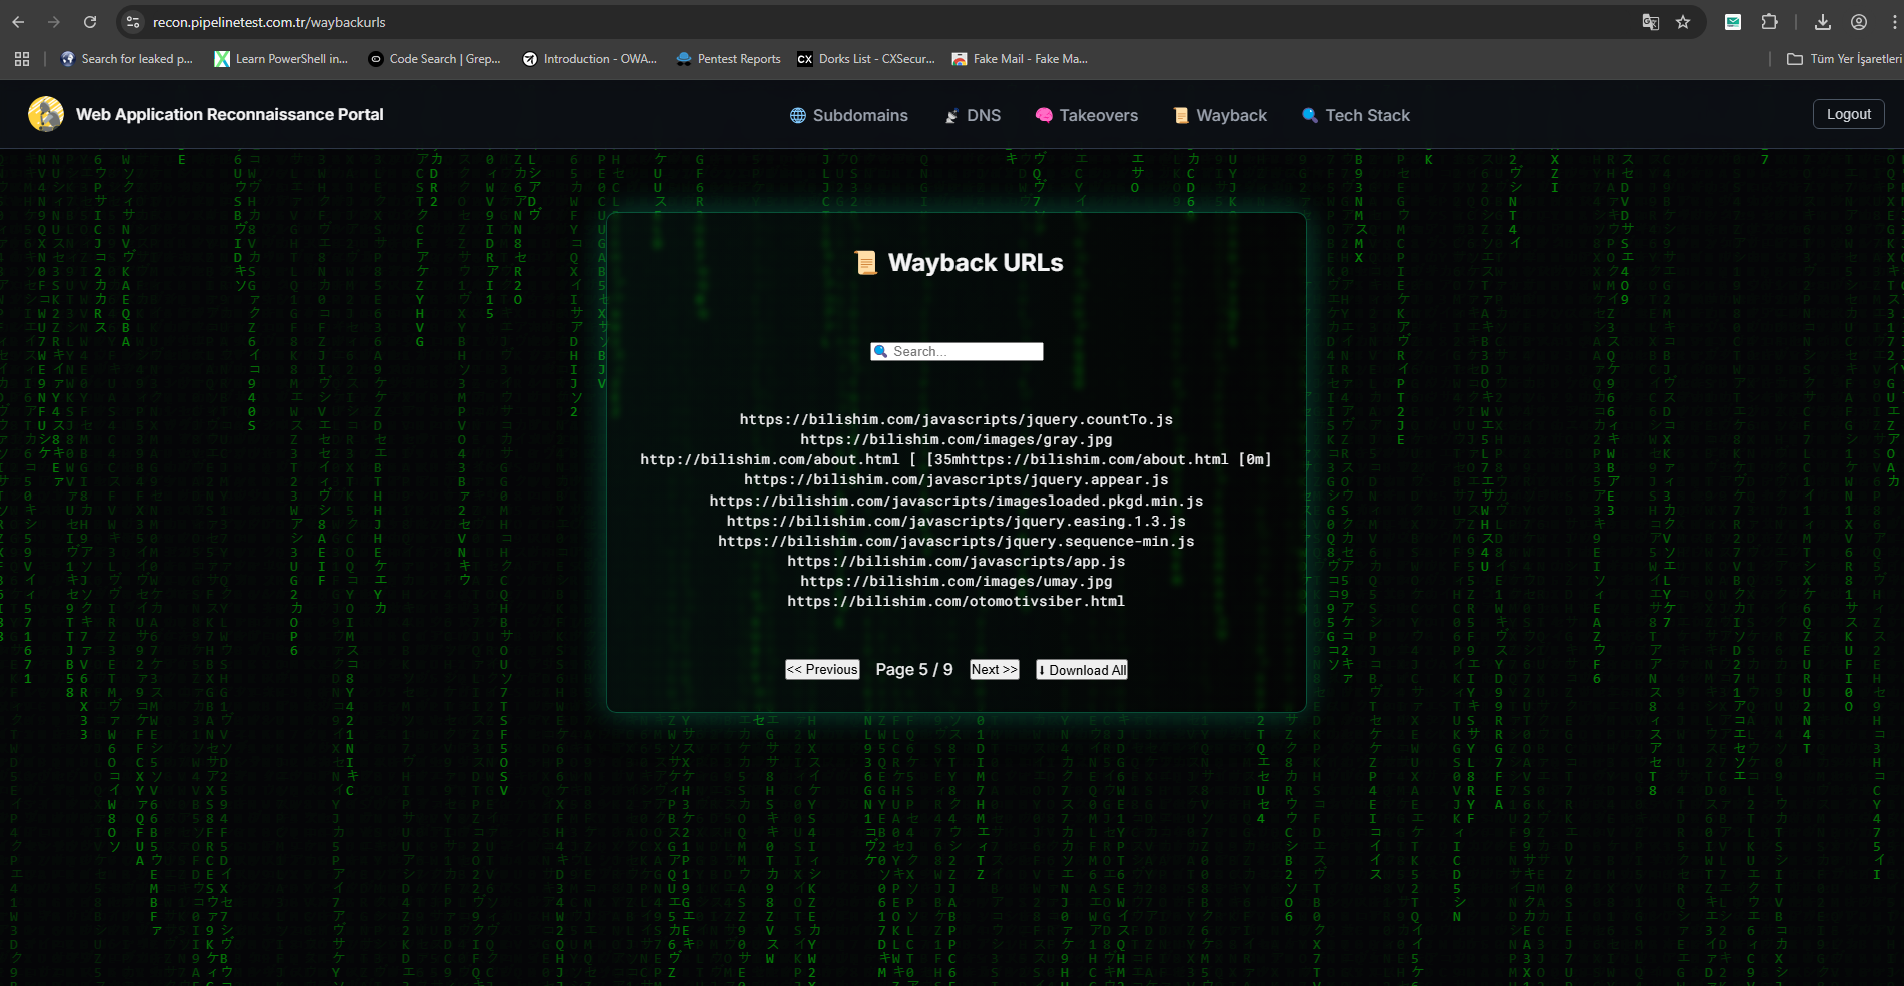Screen dimensions: 1904x986
Task: Open the Tech Stack nav item
Action: tap(1356, 115)
